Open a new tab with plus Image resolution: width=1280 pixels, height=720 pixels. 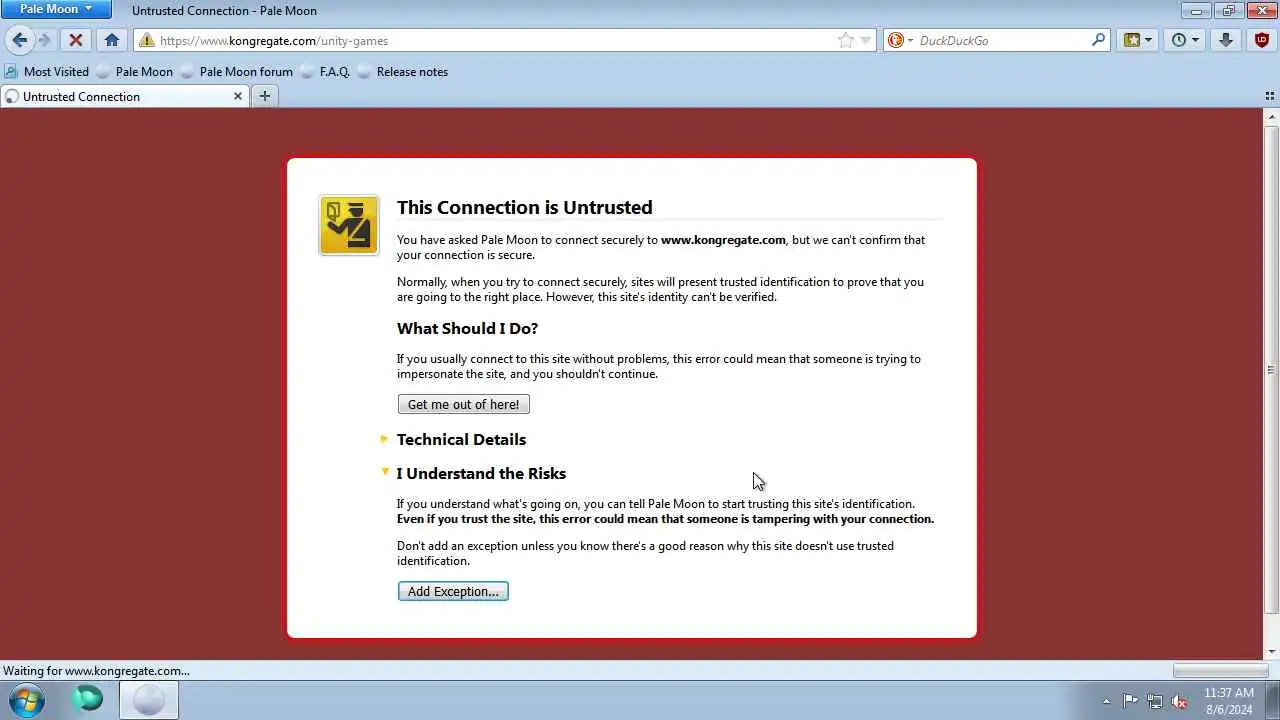point(264,96)
